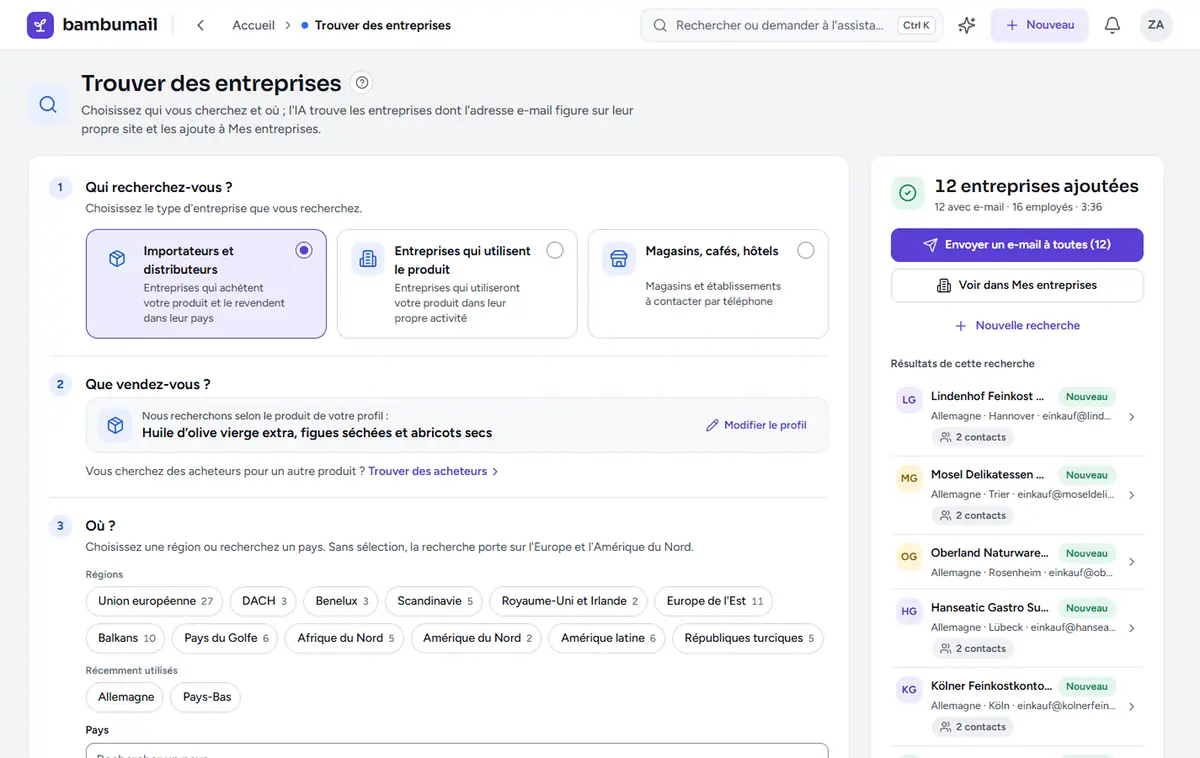Click Trouver des entreprises breadcrumb
1200x758 pixels.
382,25
